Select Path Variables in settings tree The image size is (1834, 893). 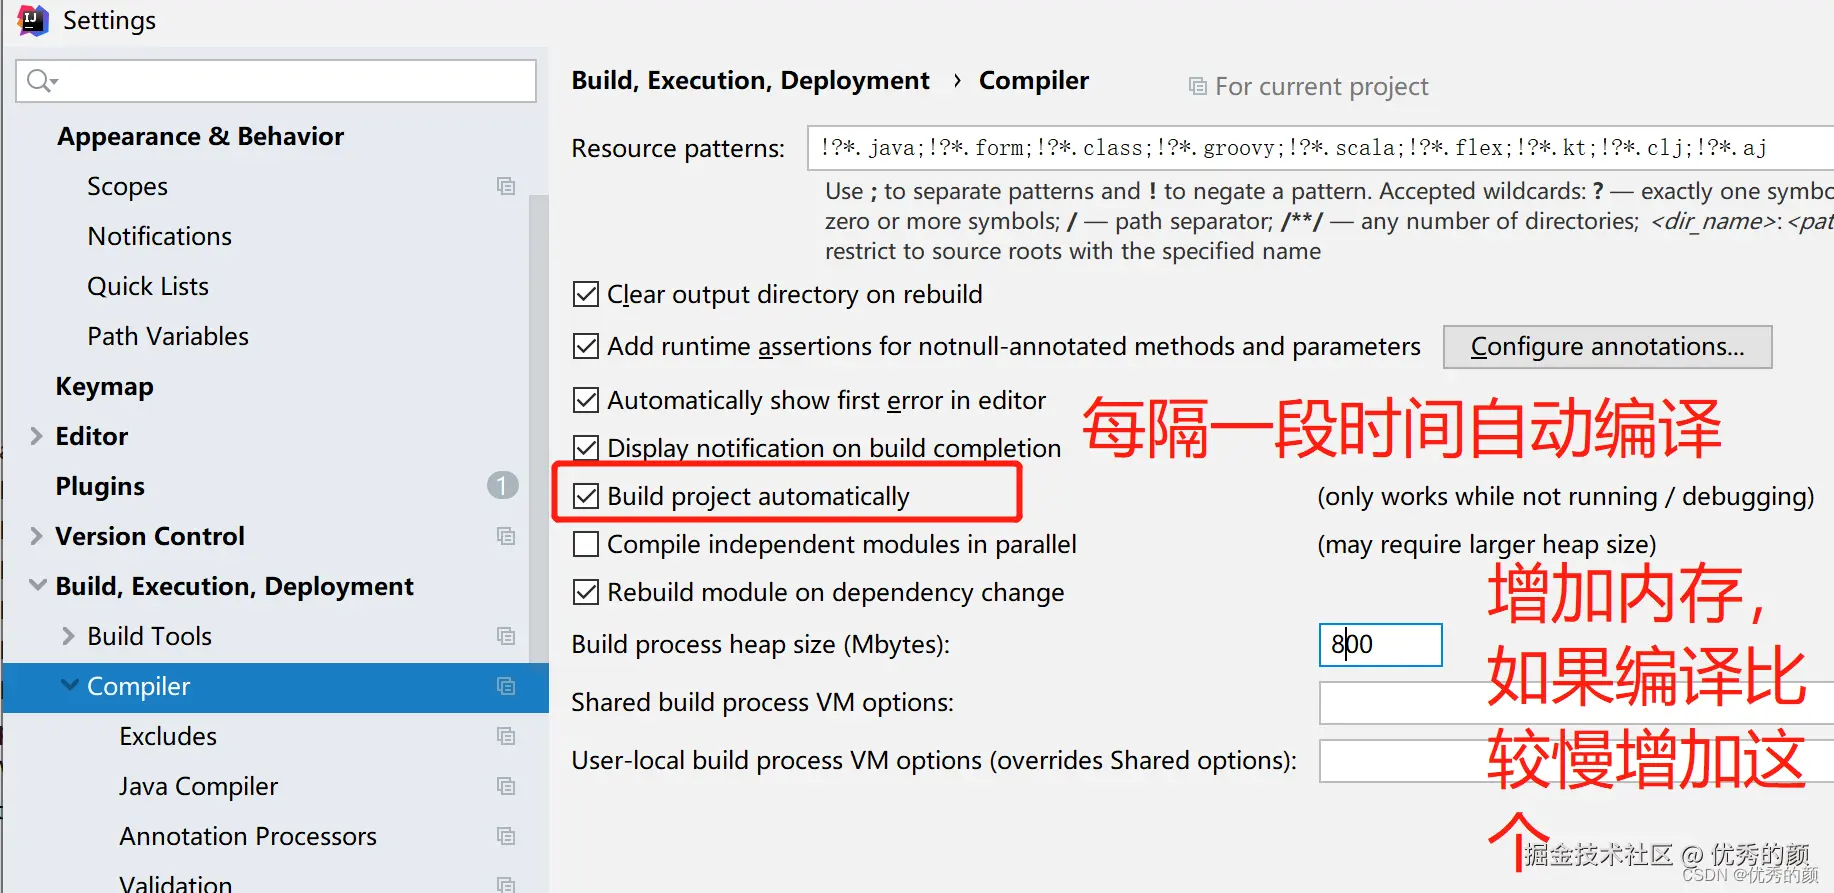point(168,336)
